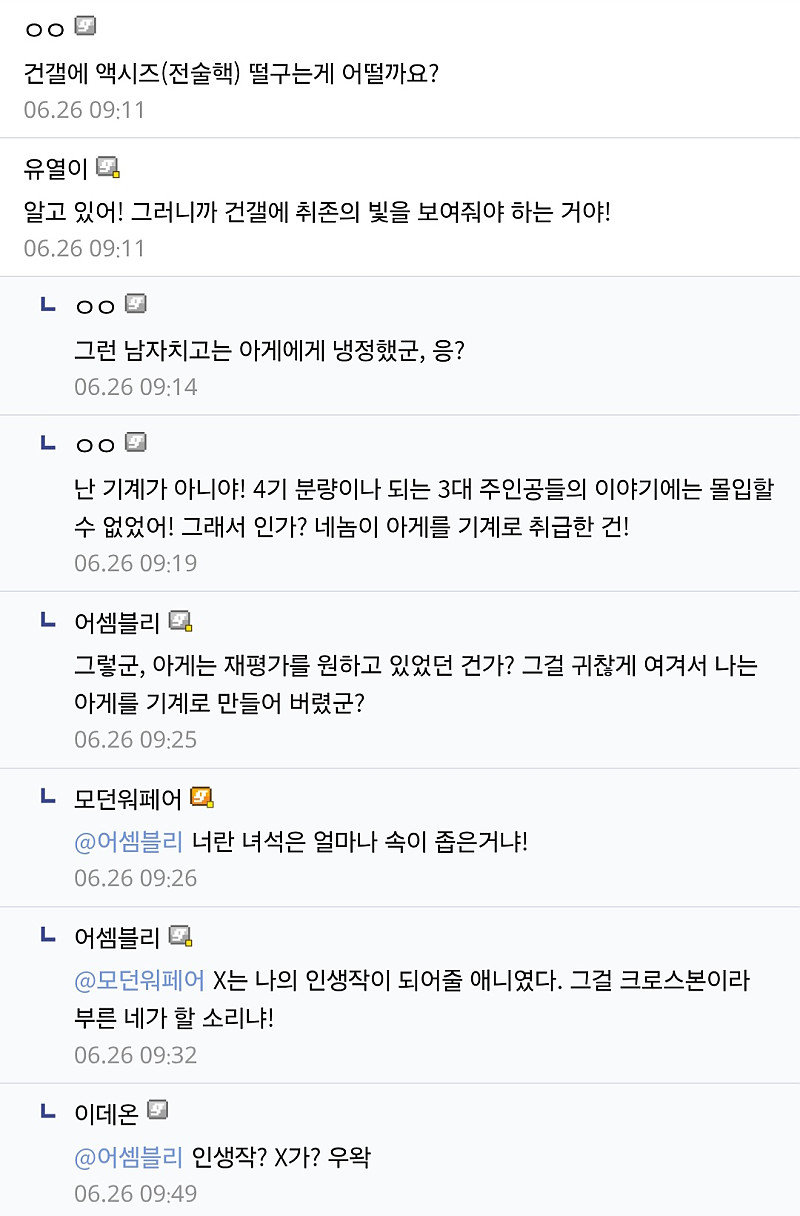Click the username 유열이
Viewport: 800px width, 1216px height.
click(58, 168)
